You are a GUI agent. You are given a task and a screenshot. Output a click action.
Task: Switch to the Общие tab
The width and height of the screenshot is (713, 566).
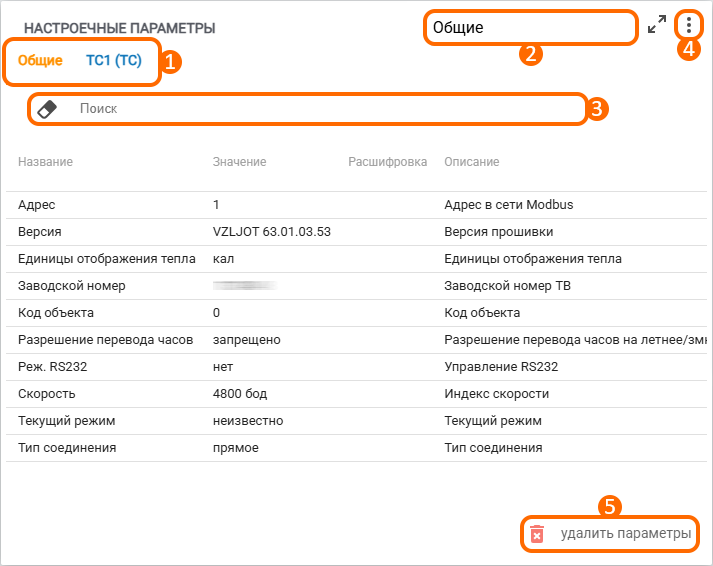[x=40, y=60]
